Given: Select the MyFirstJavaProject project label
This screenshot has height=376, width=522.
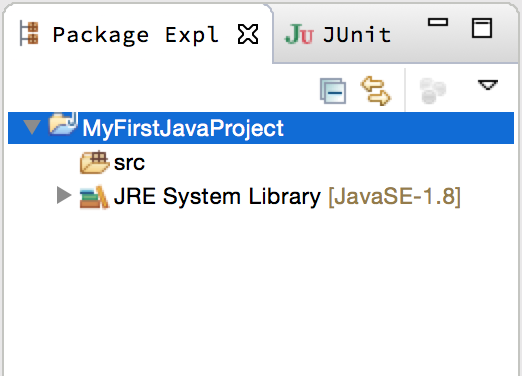Looking at the screenshot, I should (x=183, y=128).
